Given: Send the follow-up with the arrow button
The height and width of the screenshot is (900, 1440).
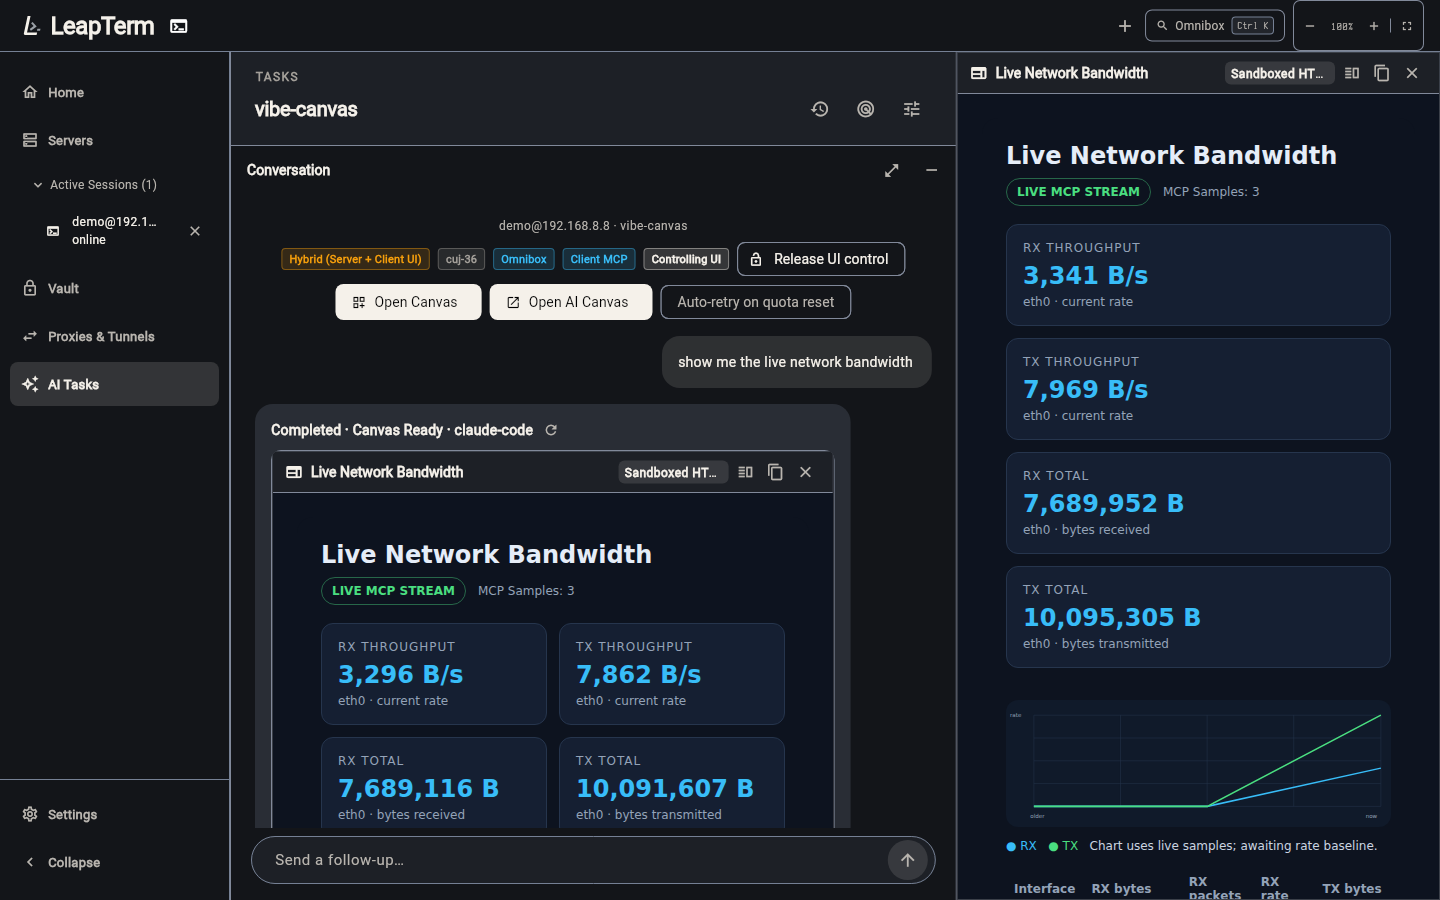Looking at the screenshot, I should pyautogui.click(x=908, y=860).
